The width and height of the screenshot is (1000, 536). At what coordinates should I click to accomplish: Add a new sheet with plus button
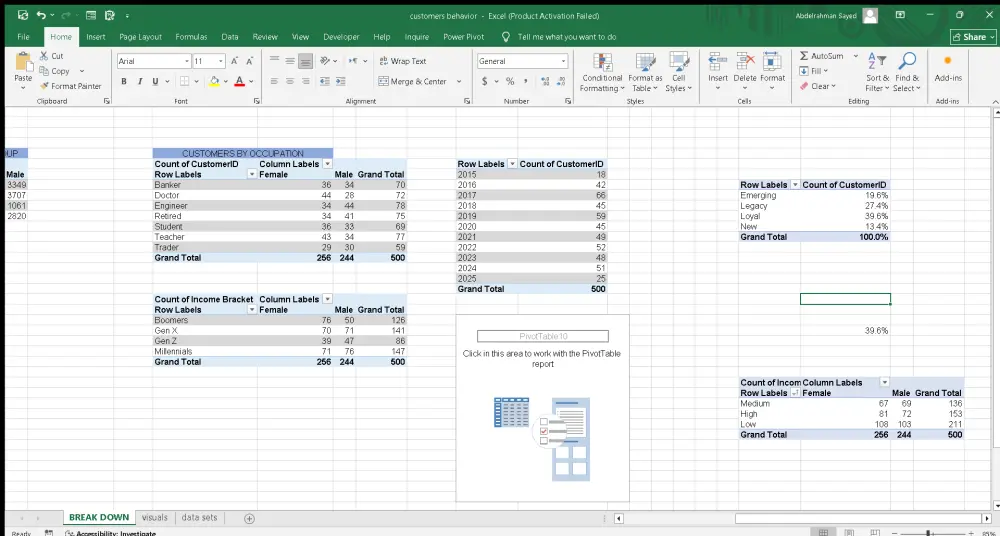(249, 518)
